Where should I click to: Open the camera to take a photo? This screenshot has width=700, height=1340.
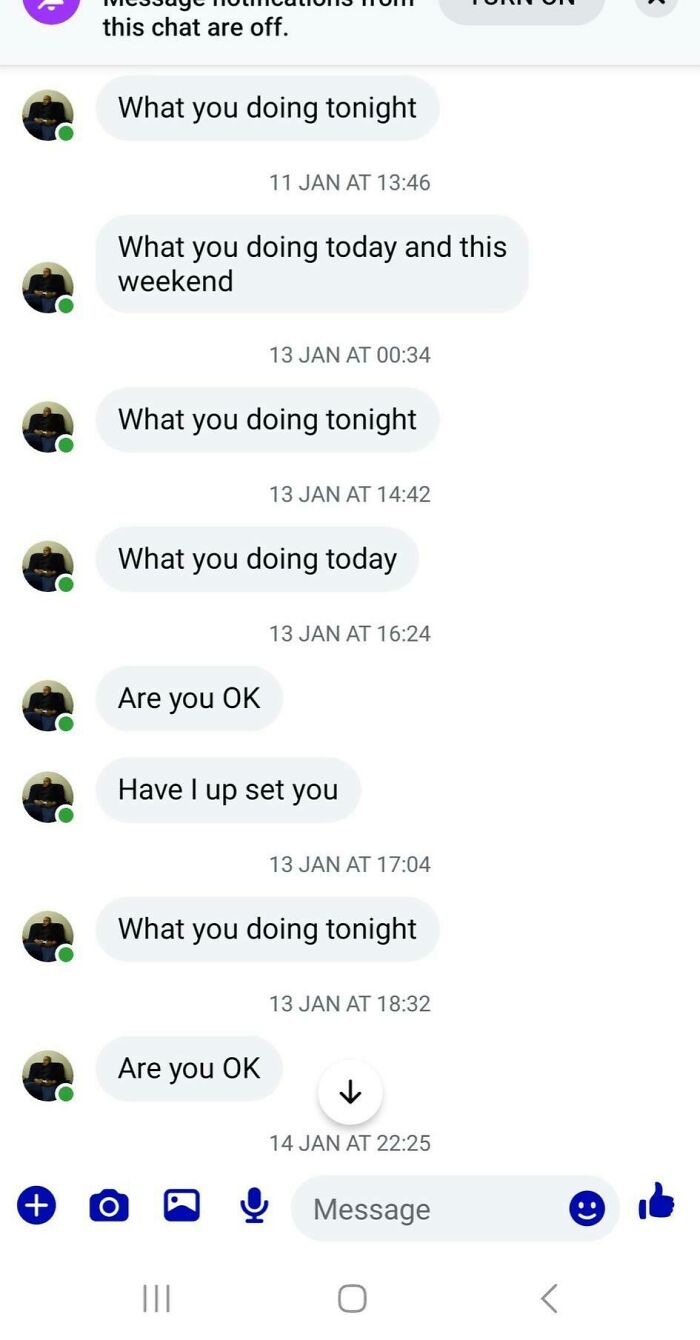pyautogui.click(x=109, y=1205)
